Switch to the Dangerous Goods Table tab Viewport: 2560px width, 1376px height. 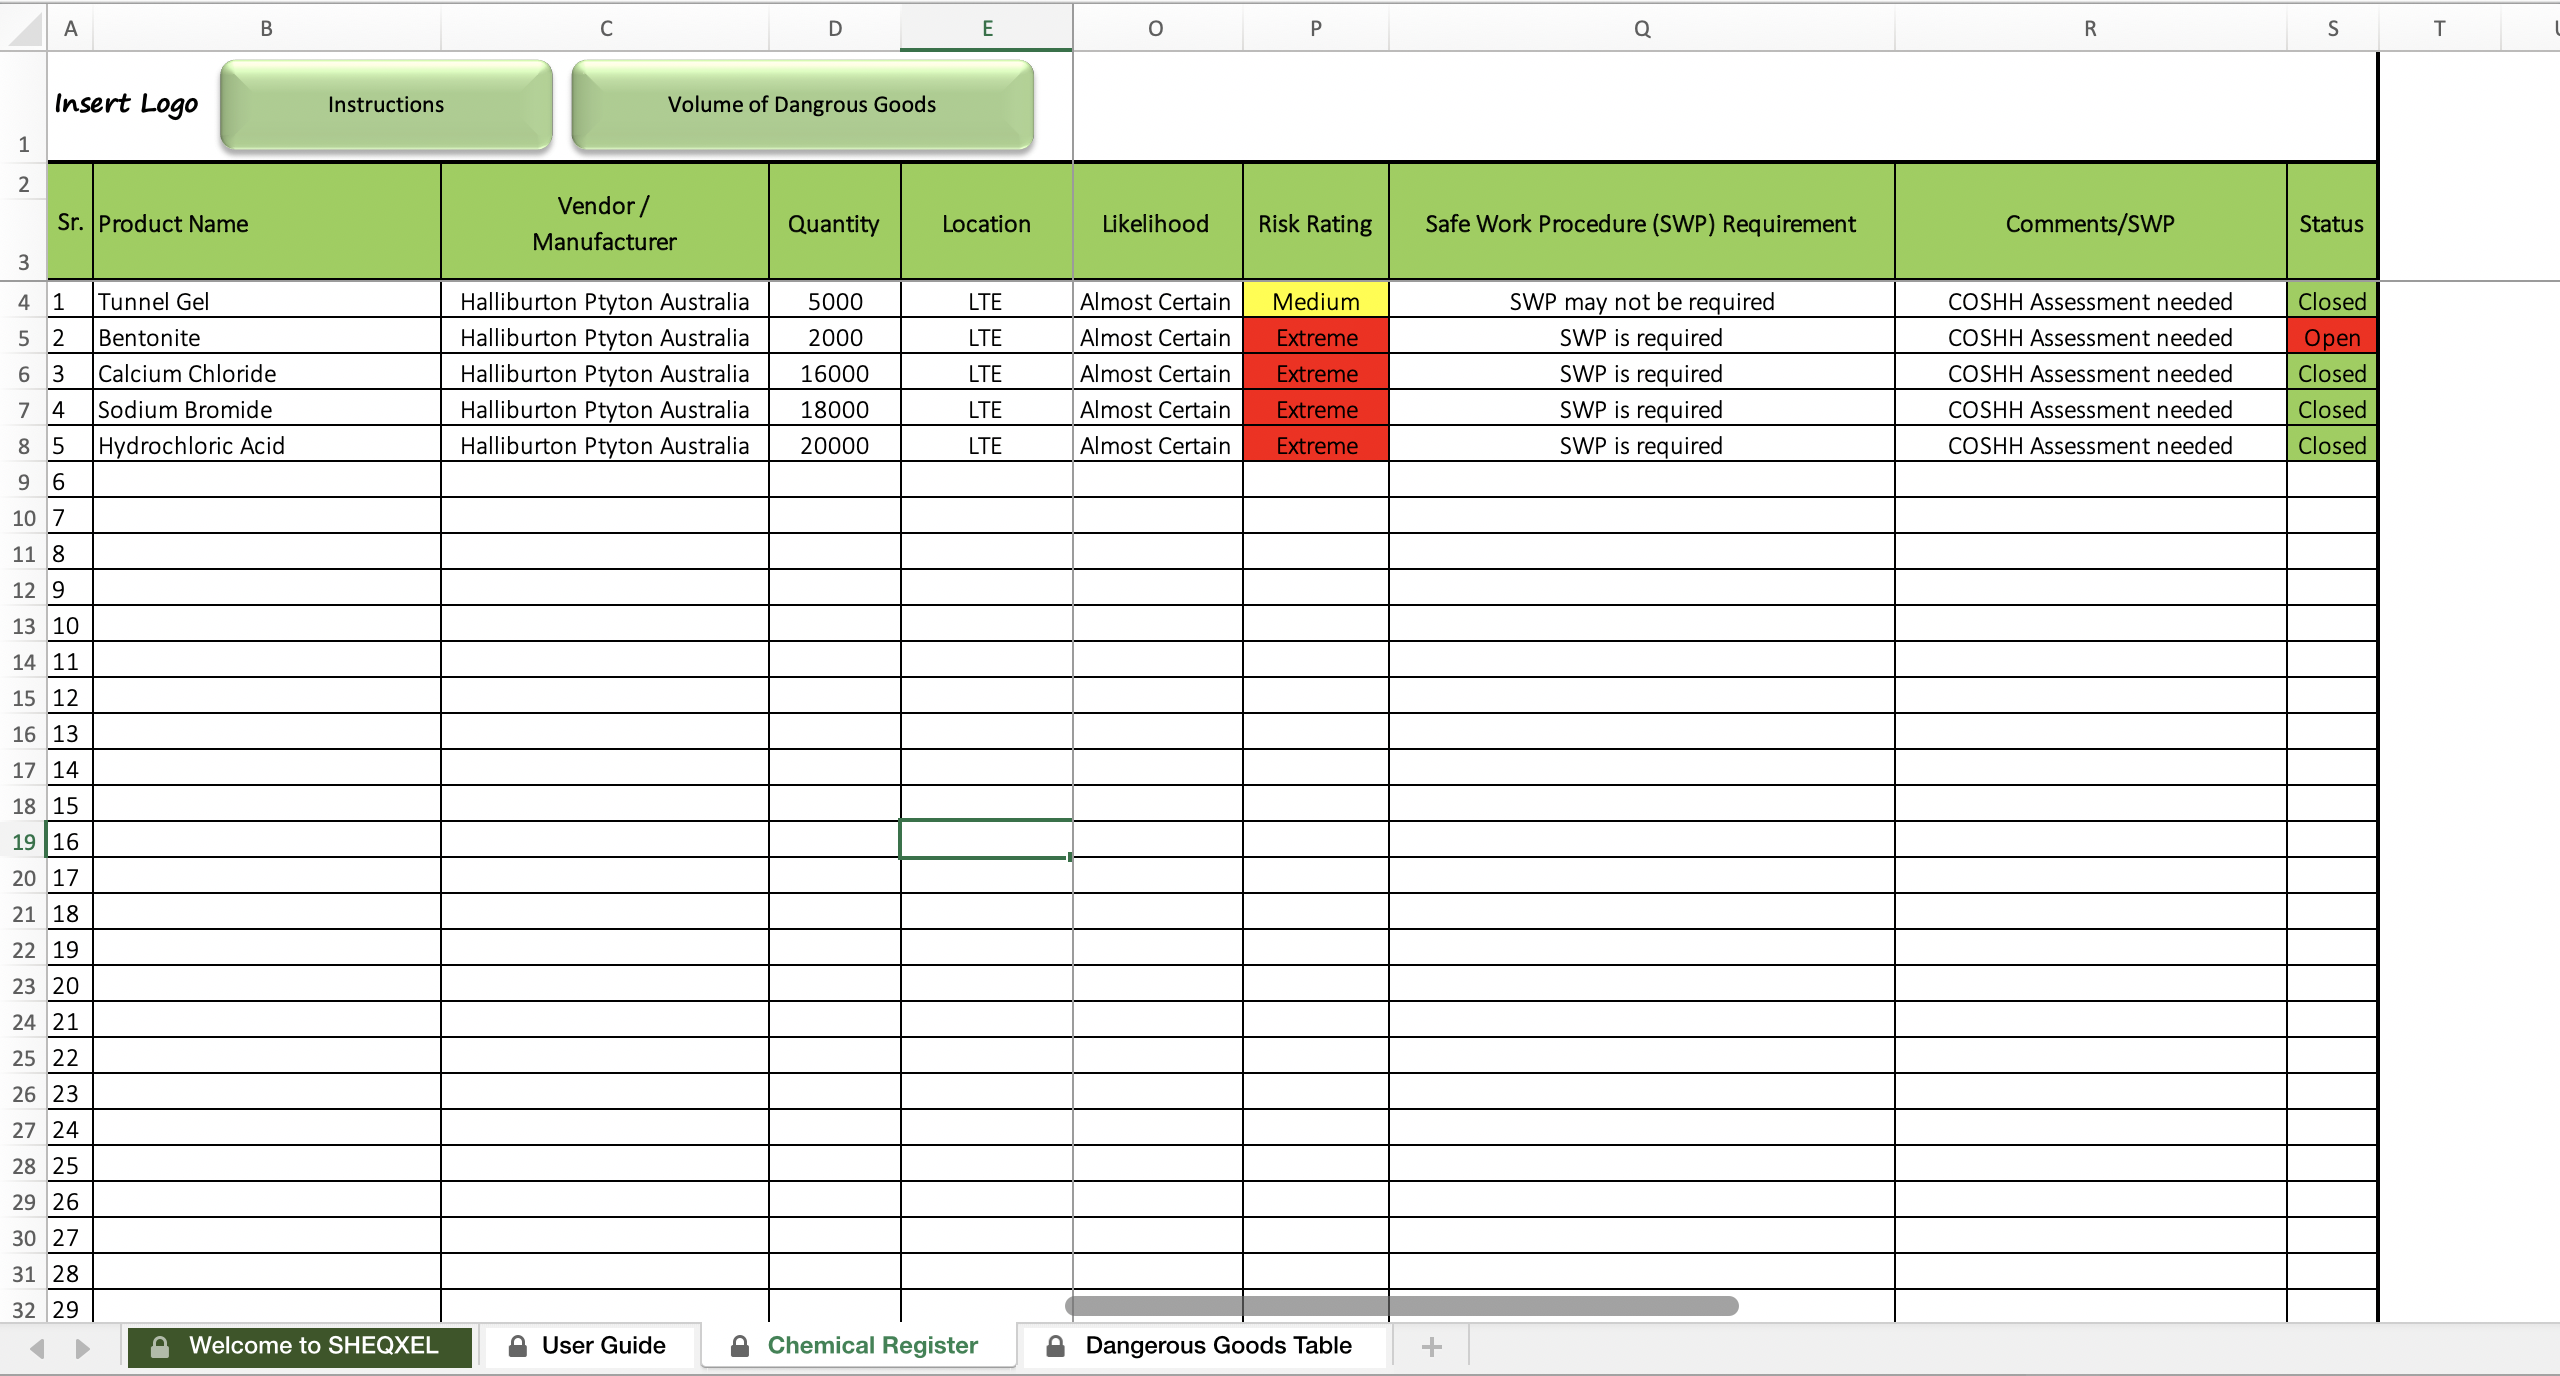pyautogui.click(x=1219, y=1346)
